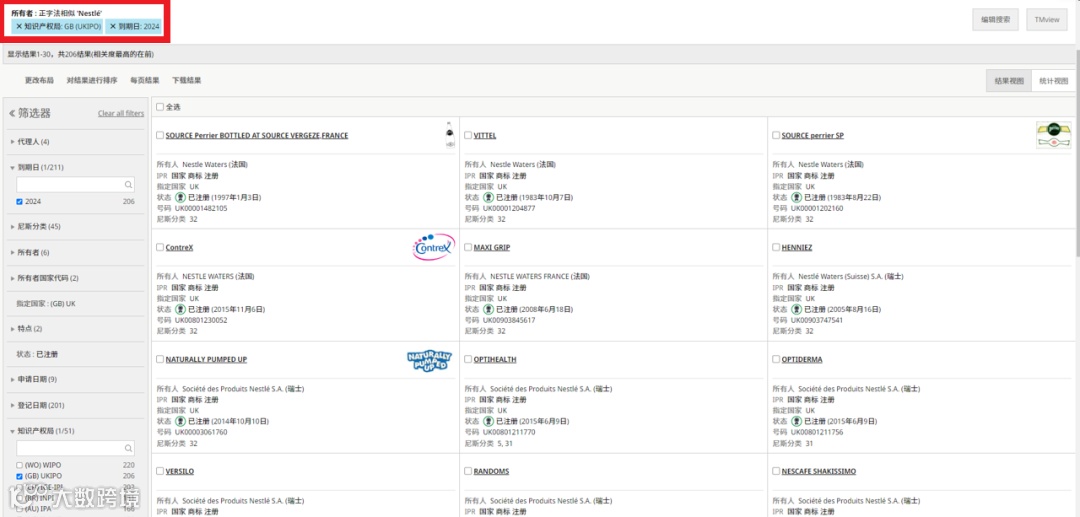Uncheck the 2024 expiry date filter
Image resolution: width=1080 pixels, height=517 pixels.
[x=19, y=202]
